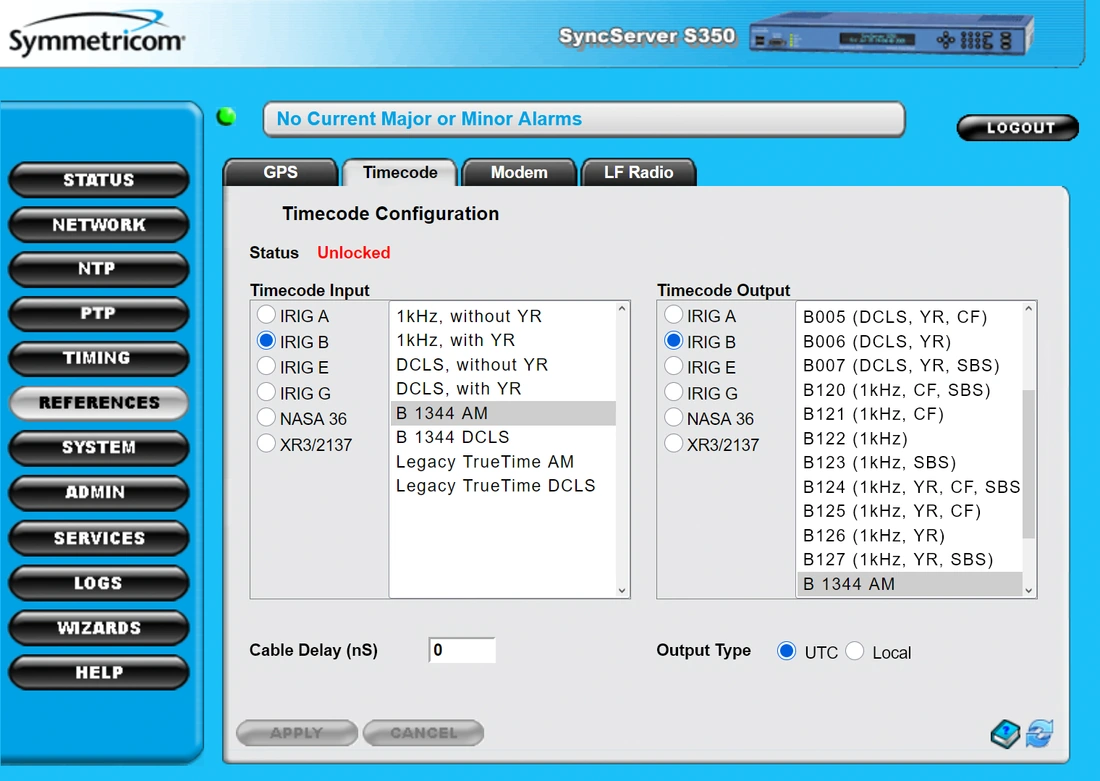Select NASA 36 for Timecode Output
The width and height of the screenshot is (1100, 781).
(673, 418)
